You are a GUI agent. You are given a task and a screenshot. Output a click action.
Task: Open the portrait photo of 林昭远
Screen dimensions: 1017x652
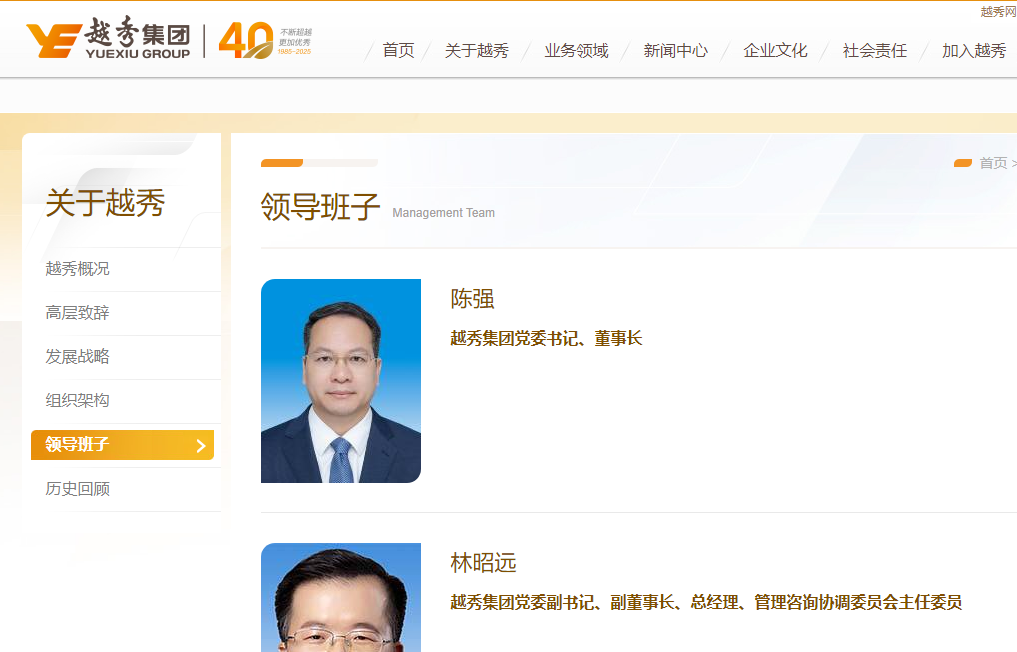click(x=341, y=598)
